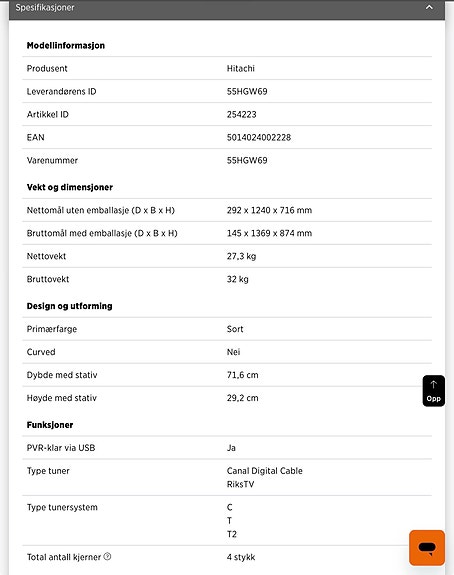
Task: Click the Modellinformasjon heading
Action: click(x=66, y=45)
